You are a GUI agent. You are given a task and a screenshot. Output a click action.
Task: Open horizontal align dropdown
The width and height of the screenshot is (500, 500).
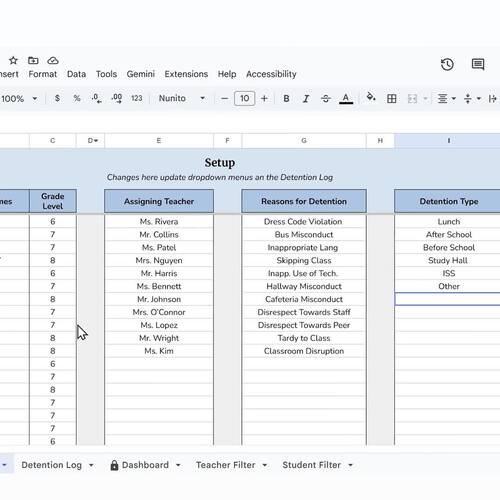446,99
